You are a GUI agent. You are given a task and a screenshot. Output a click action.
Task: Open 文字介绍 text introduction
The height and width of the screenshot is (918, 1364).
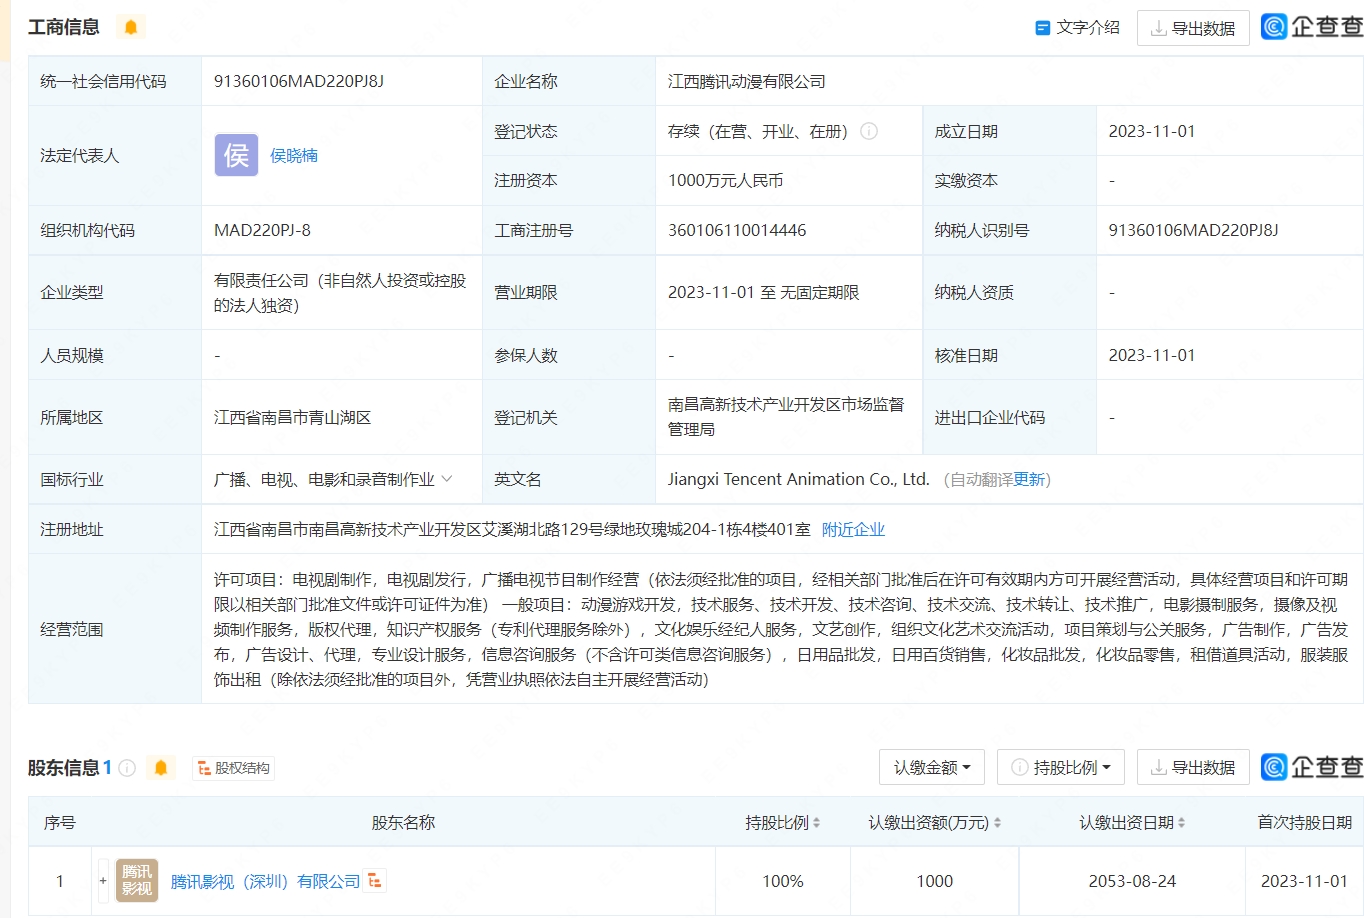[x=1077, y=28]
